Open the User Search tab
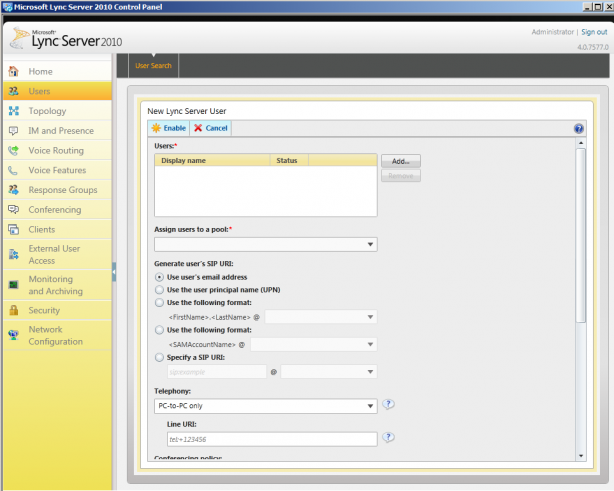The width and height of the screenshot is (614, 491). click(154, 66)
